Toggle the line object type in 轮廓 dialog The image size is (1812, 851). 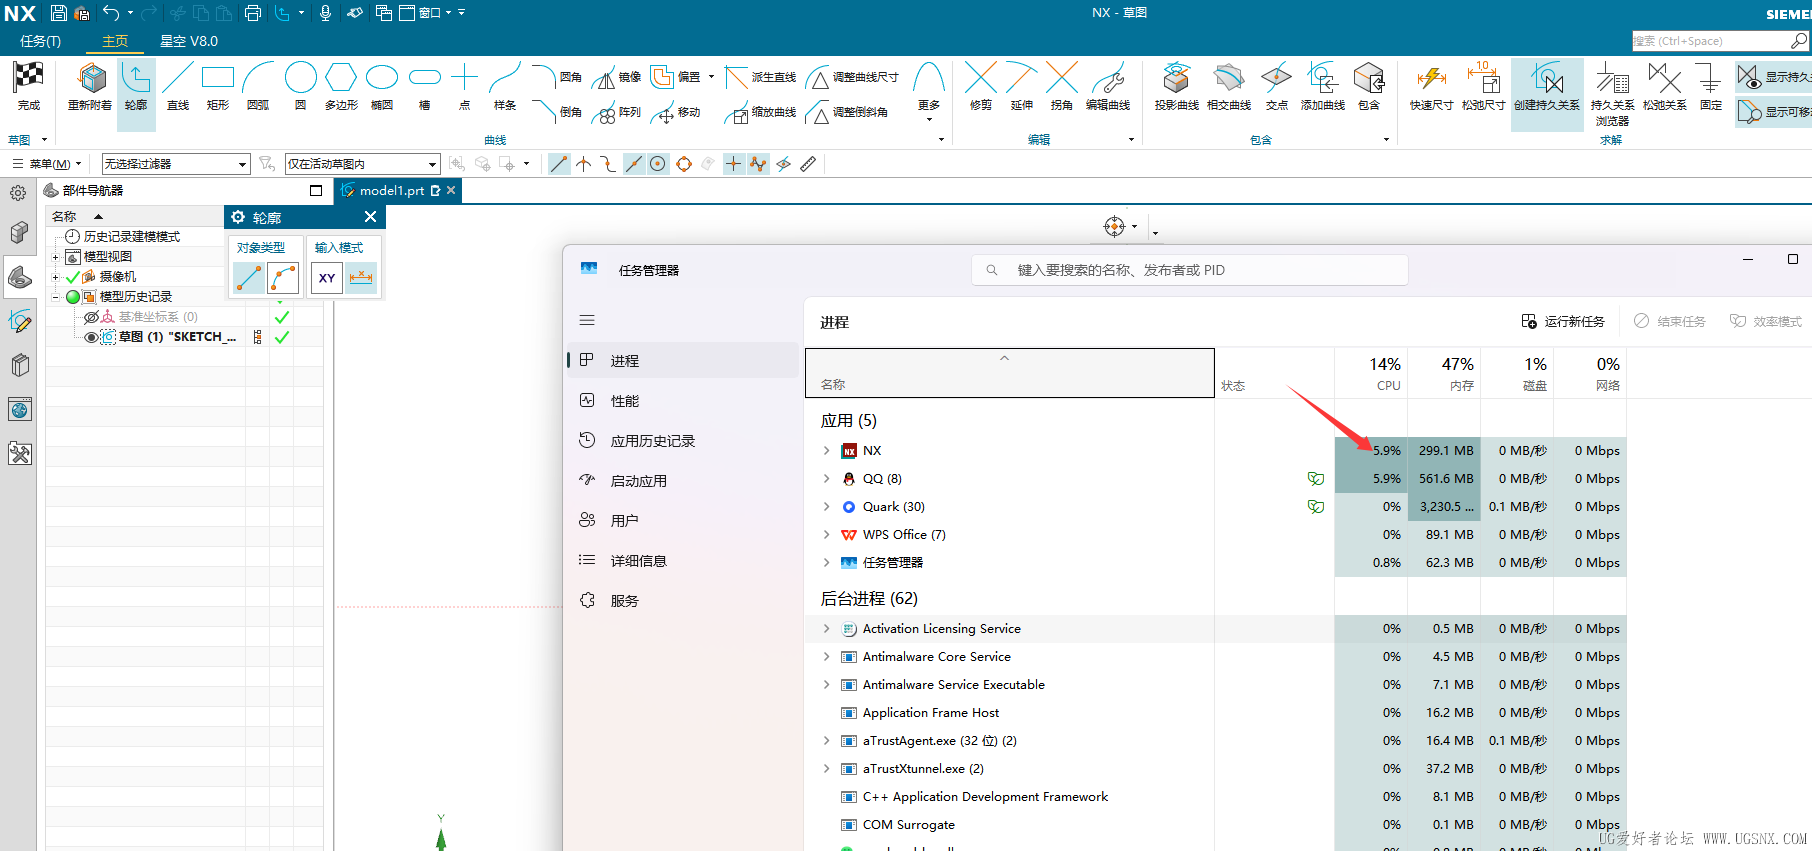coord(249,278)
